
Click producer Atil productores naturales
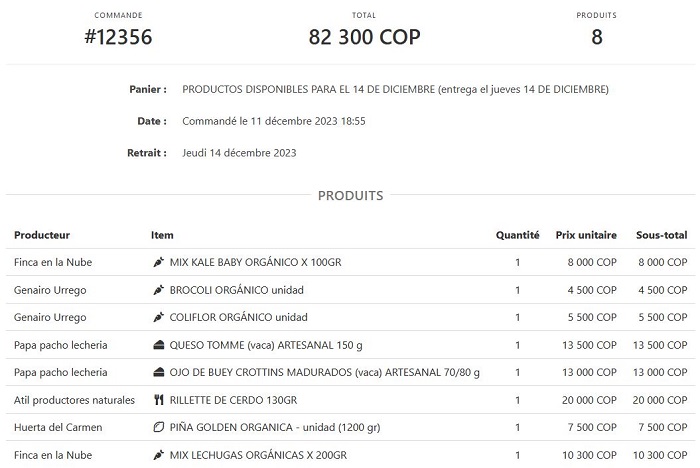click(74, 400)
